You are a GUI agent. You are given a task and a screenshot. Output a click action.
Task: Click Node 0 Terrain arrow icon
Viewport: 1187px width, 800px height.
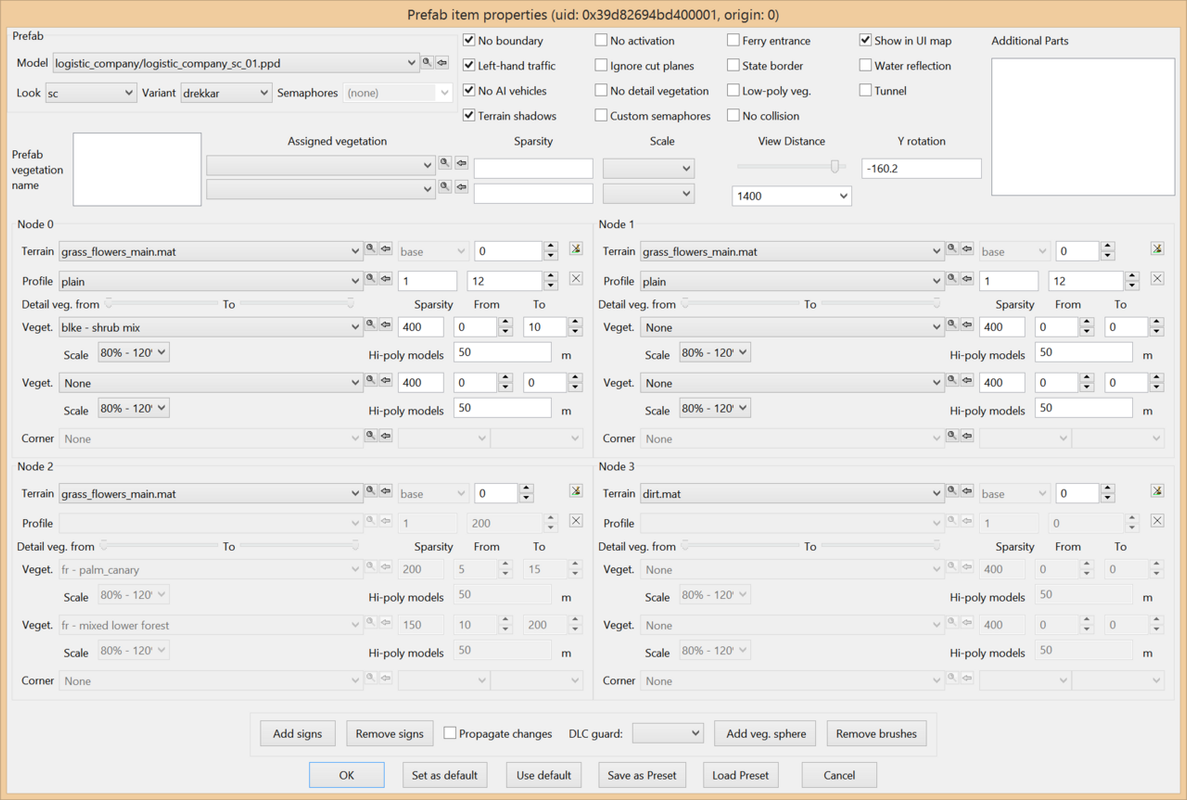point(386,248)
